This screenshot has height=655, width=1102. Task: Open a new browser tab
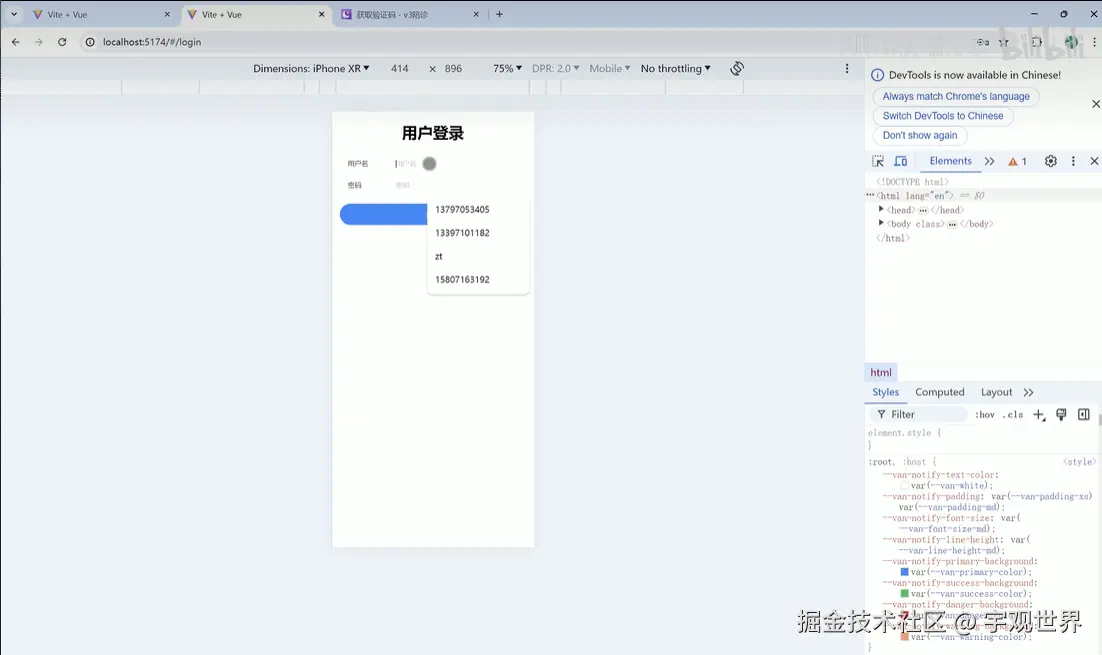tap(500, 14)
